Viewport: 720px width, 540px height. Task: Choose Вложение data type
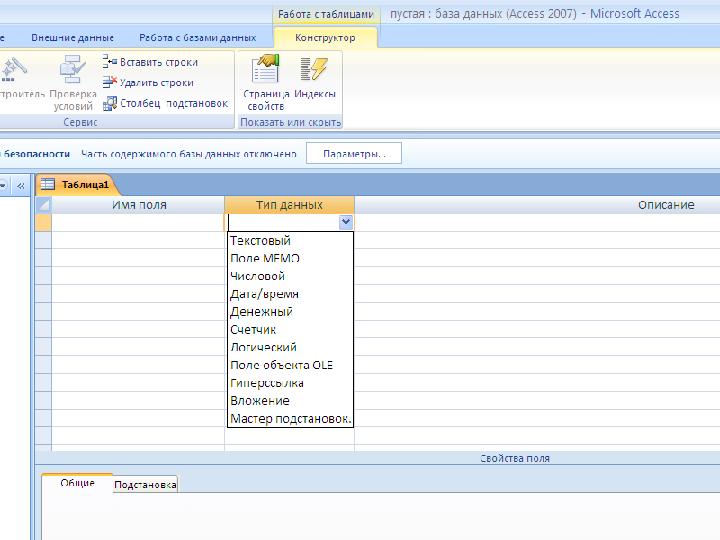[x=290, y=401]
